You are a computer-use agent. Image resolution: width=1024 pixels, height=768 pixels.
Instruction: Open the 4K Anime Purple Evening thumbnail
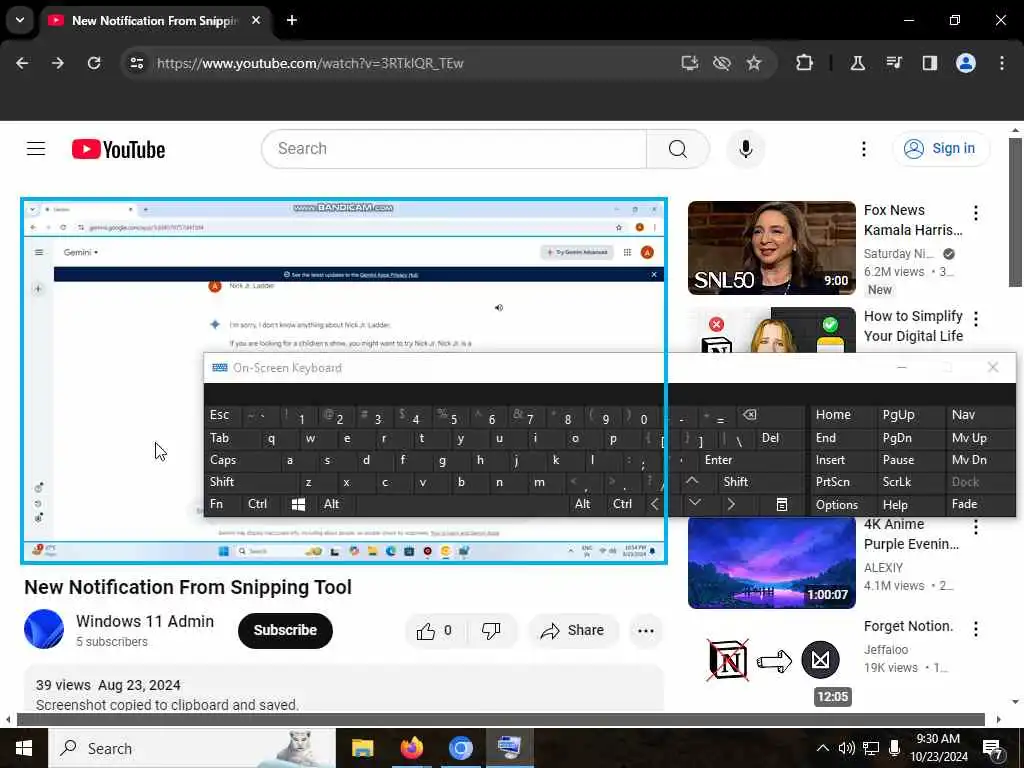point(771,562)
